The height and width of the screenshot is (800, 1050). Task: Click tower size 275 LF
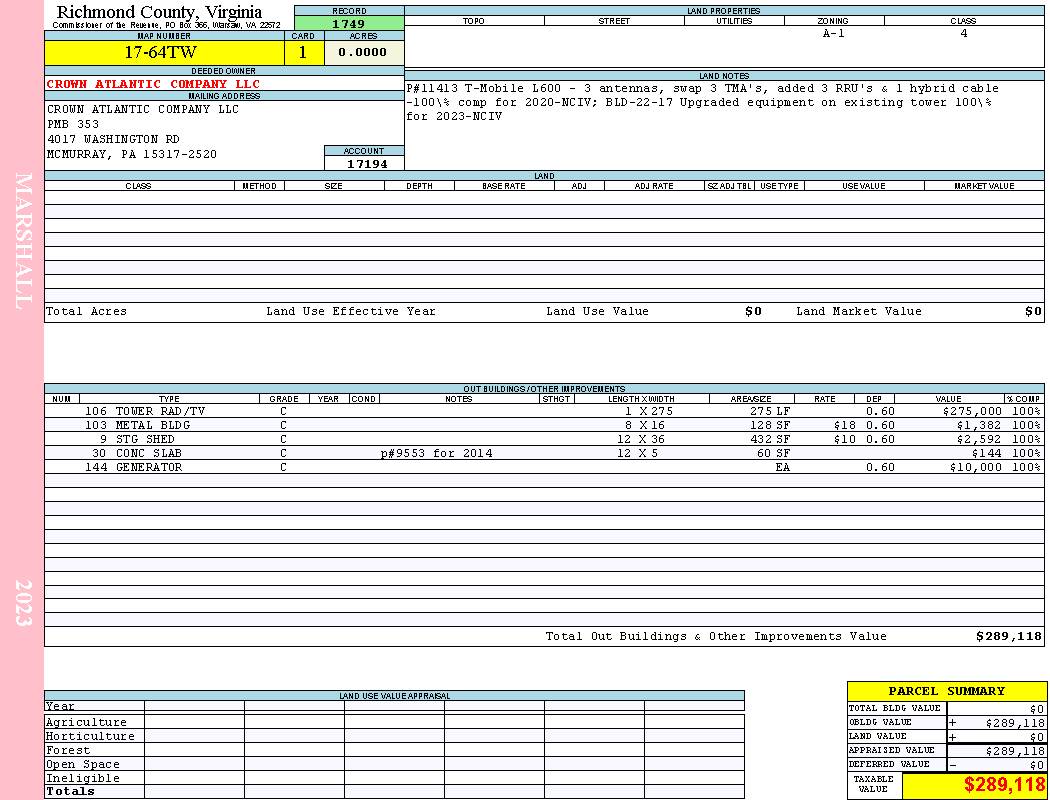[x=770, y=411]
